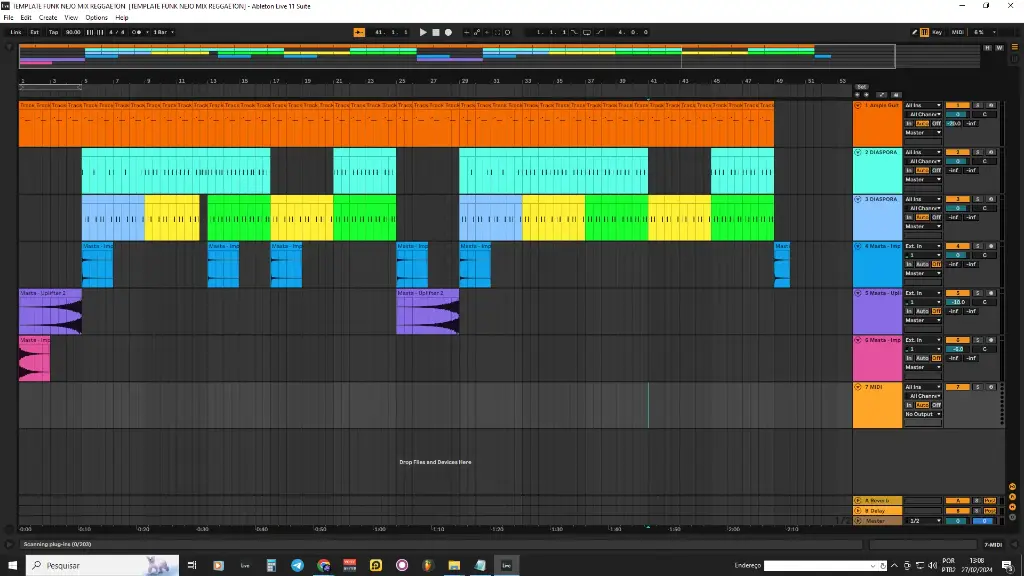Toggle the Follow playback button
The width and height of the screenshot is (1024, 576).
pos(359,32)
